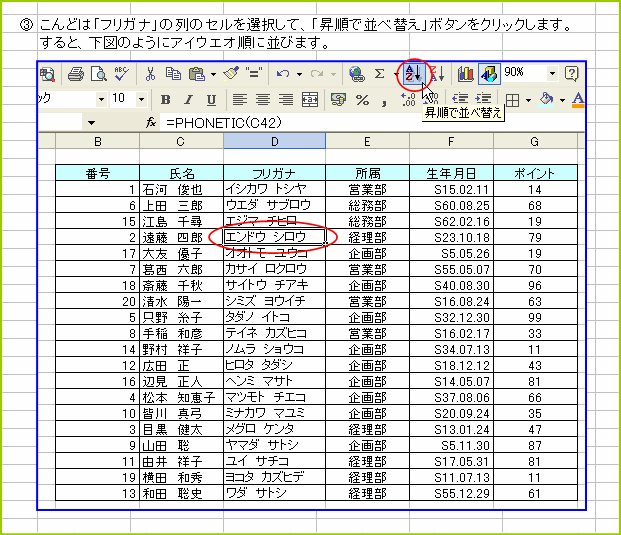
Task: Click Font Color A icon
Action: pyautogui.click(x=578, y=99)
